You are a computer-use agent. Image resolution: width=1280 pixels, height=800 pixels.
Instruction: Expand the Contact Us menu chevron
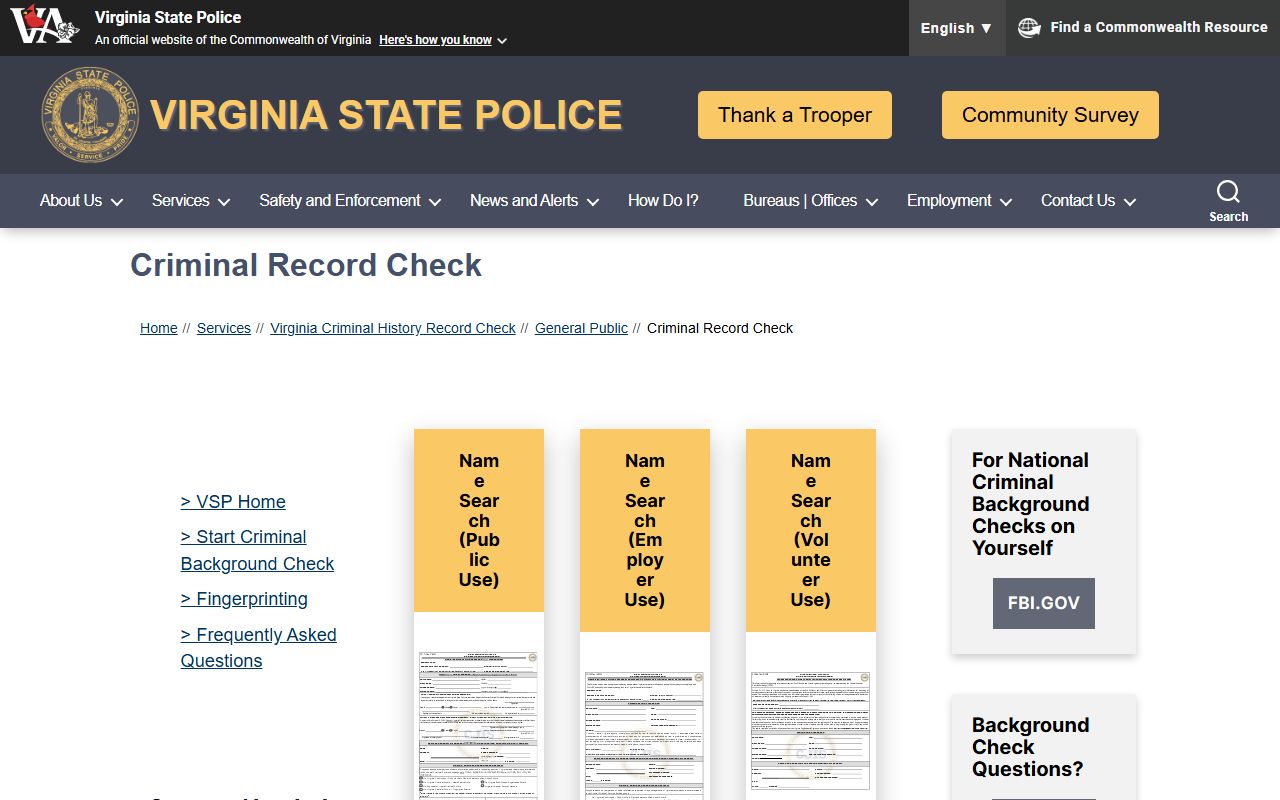pos(1130,202)
